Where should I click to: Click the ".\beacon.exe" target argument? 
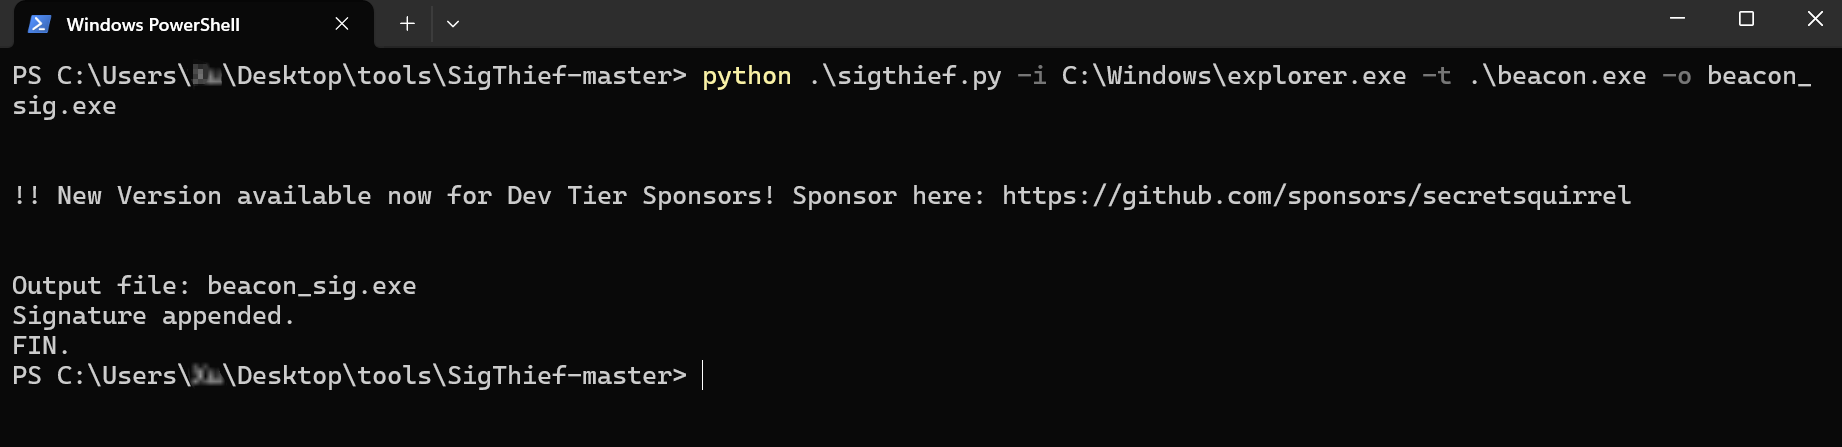pyautogui.click(x=1557, y=76)
